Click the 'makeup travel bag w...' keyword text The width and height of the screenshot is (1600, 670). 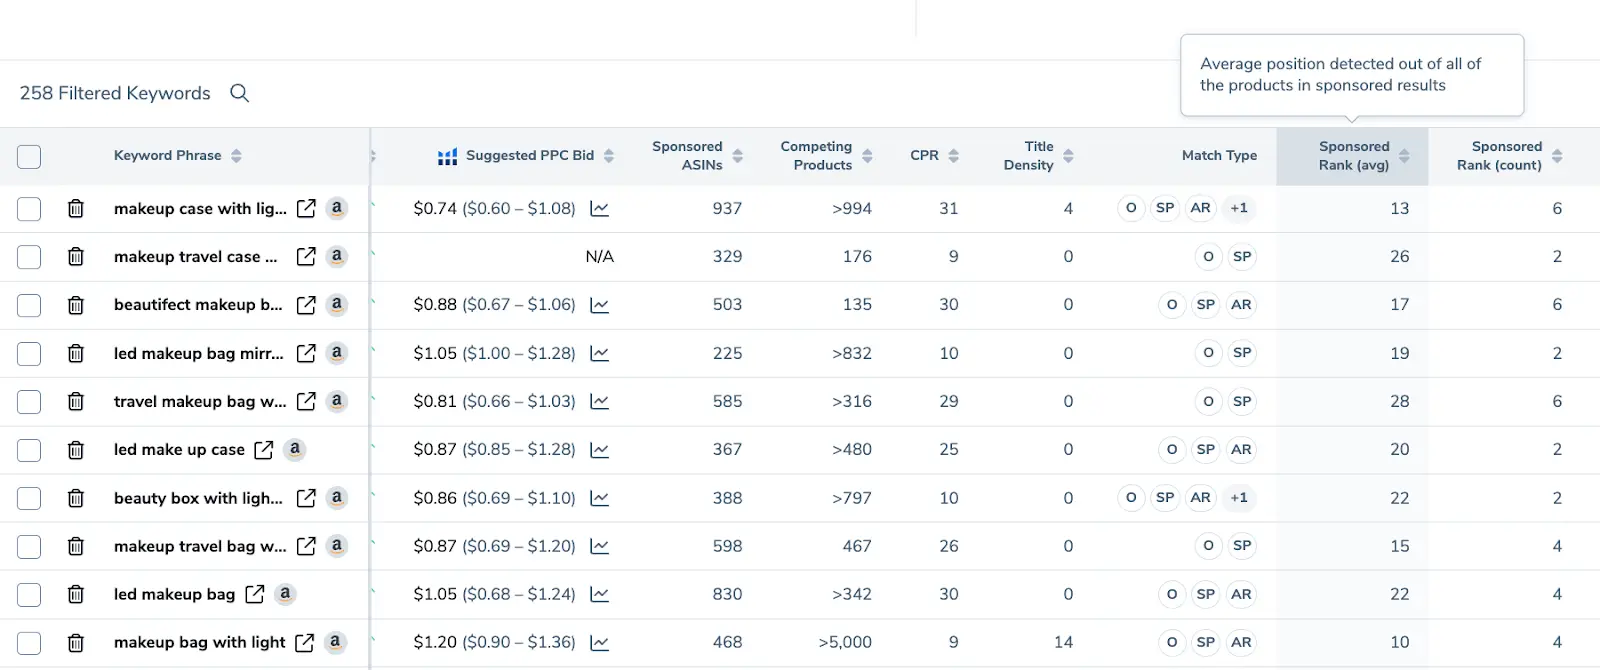pyautogui.click(x=199, y=546)
